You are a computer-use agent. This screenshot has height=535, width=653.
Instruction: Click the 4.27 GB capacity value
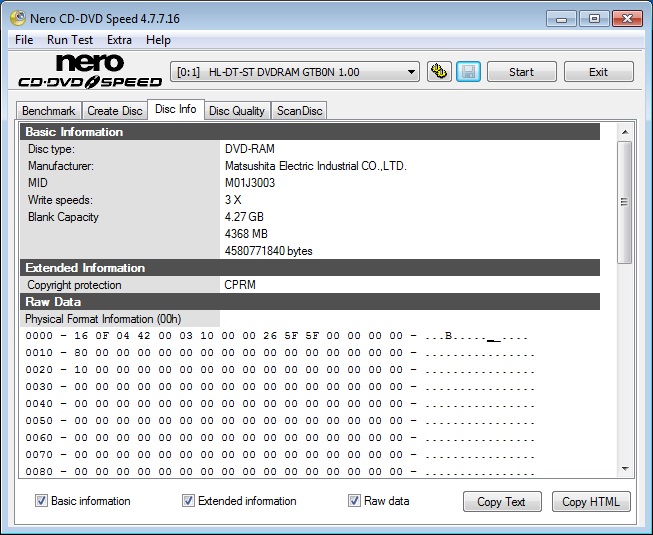click(244, 217)
